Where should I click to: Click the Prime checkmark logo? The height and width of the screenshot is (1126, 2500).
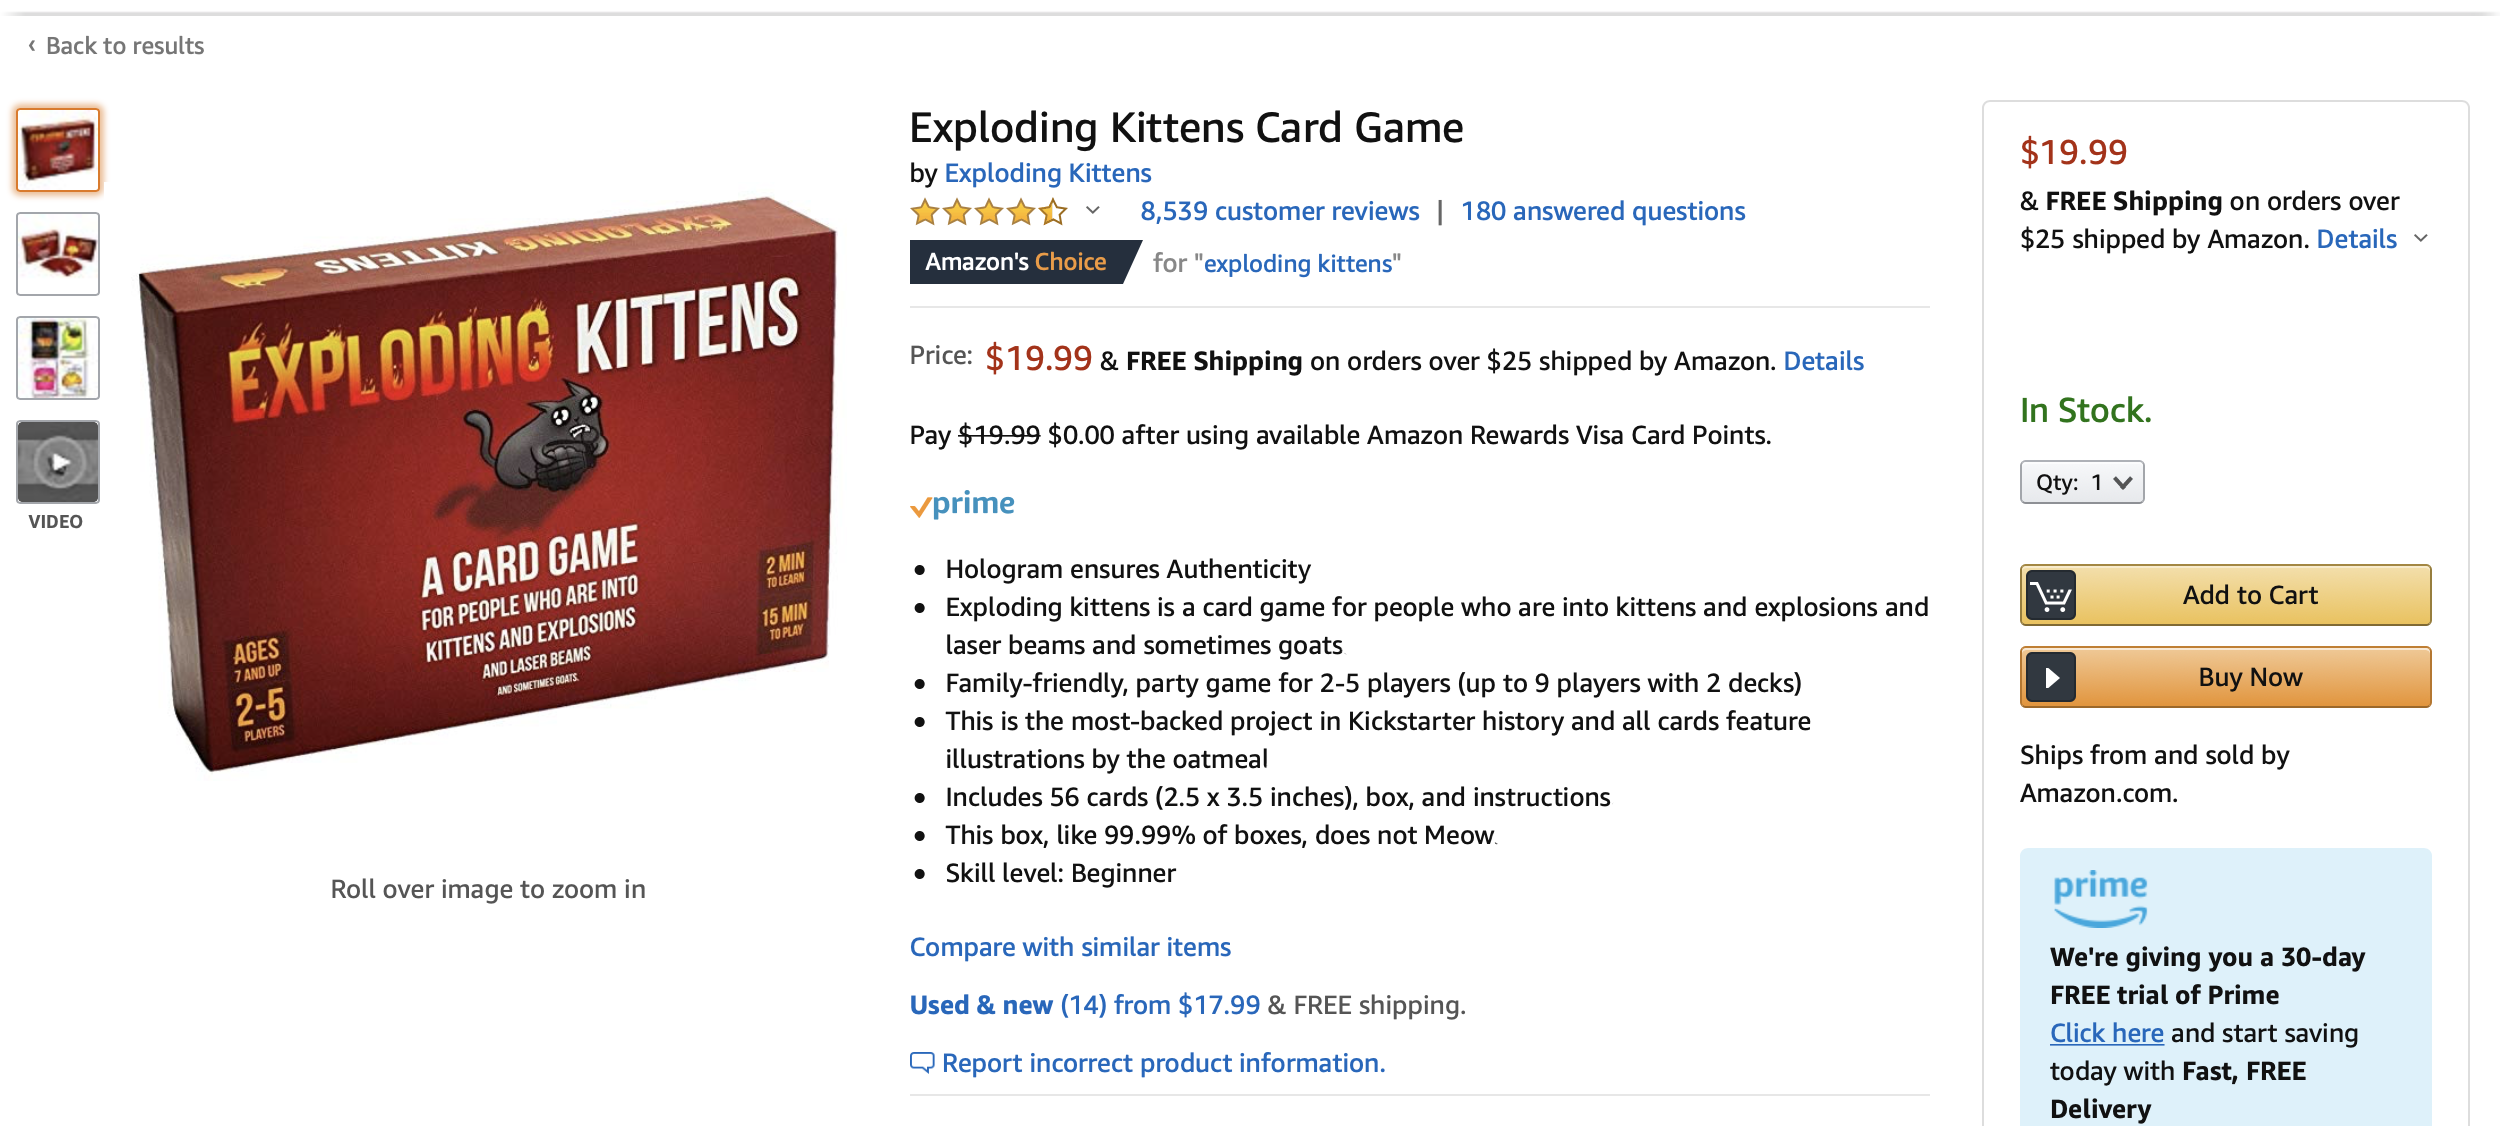point(962,504)
